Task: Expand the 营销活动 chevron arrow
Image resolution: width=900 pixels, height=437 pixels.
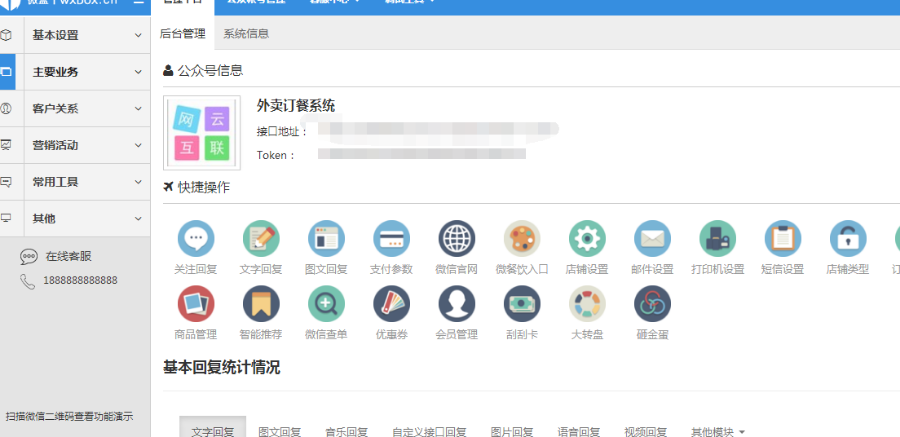Action: tap(138, 145)
